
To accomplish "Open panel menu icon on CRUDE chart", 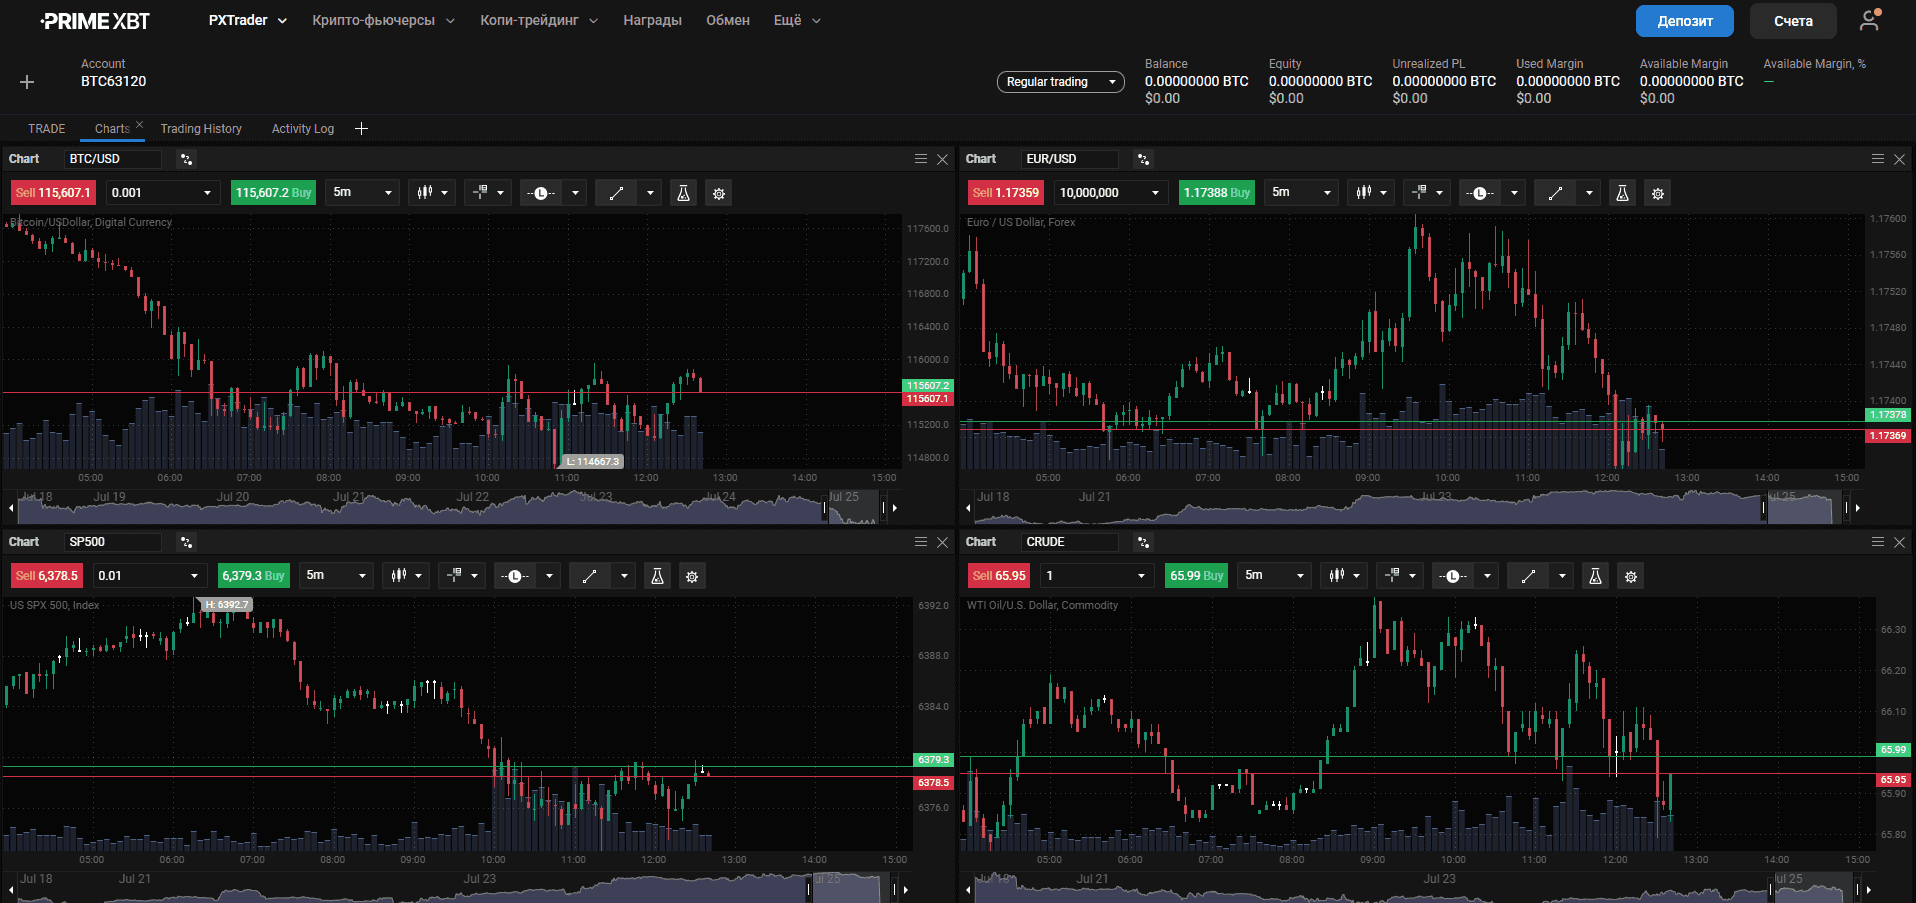I will 1878,542.
